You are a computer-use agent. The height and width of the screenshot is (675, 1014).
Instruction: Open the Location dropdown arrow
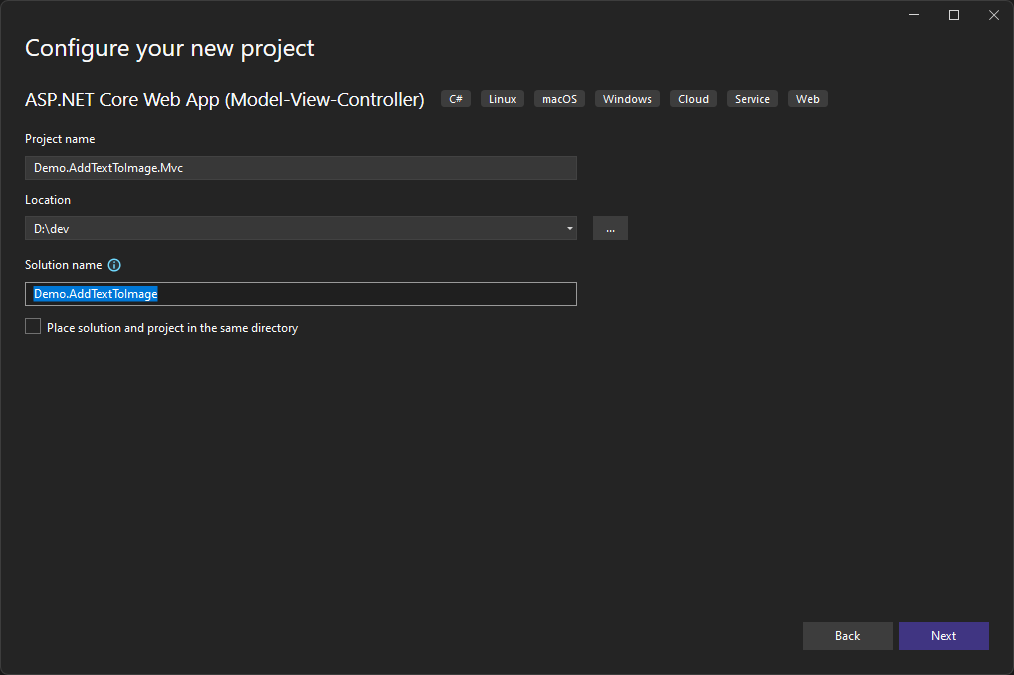coord(569,228)
